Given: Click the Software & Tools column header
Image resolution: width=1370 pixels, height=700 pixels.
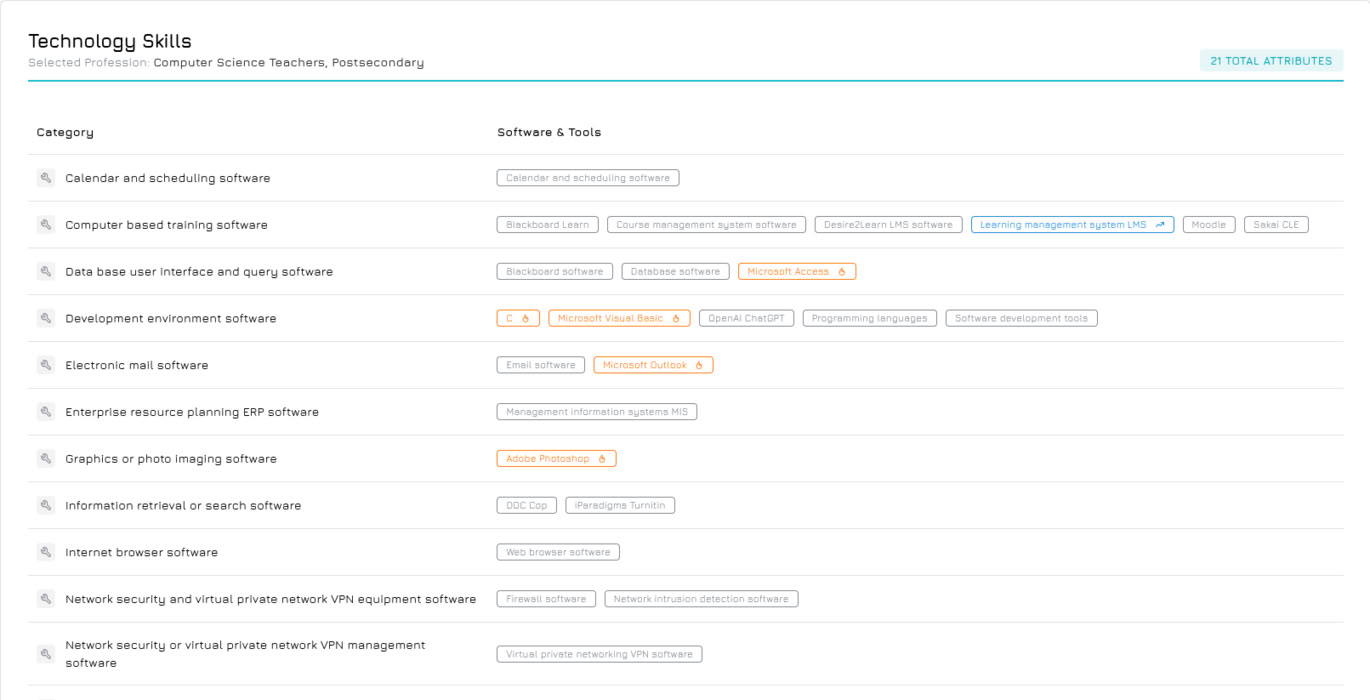Looking at the screenshot, I should point(549,132).
